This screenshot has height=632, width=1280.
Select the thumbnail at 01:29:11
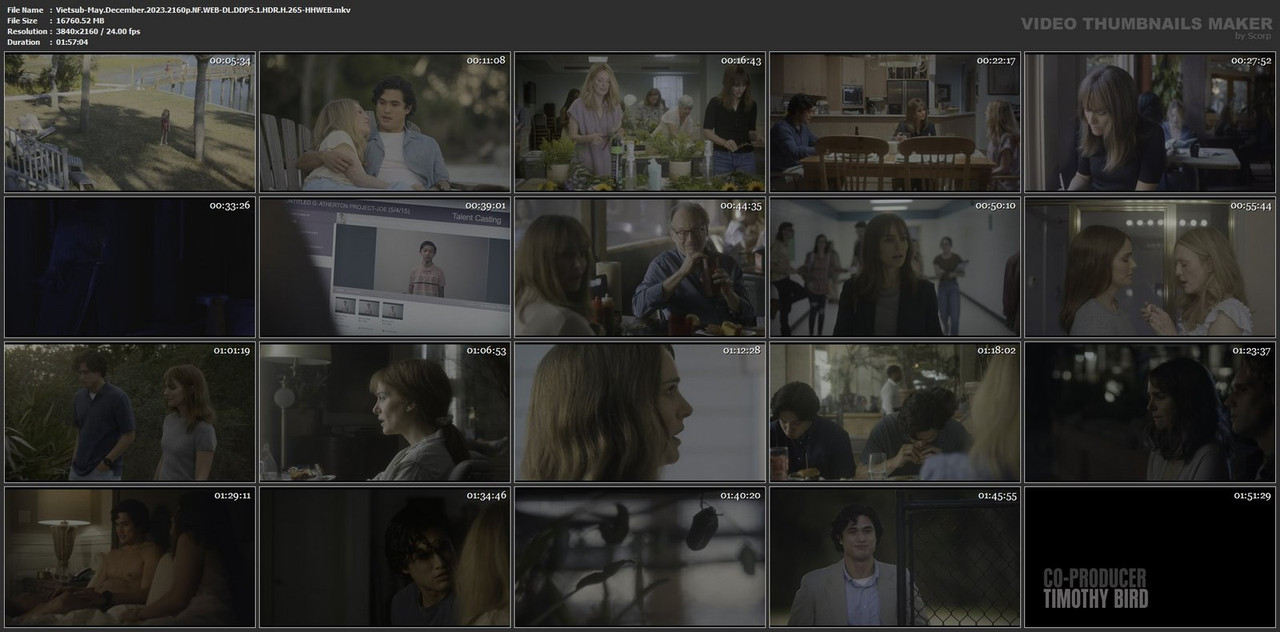130,557
